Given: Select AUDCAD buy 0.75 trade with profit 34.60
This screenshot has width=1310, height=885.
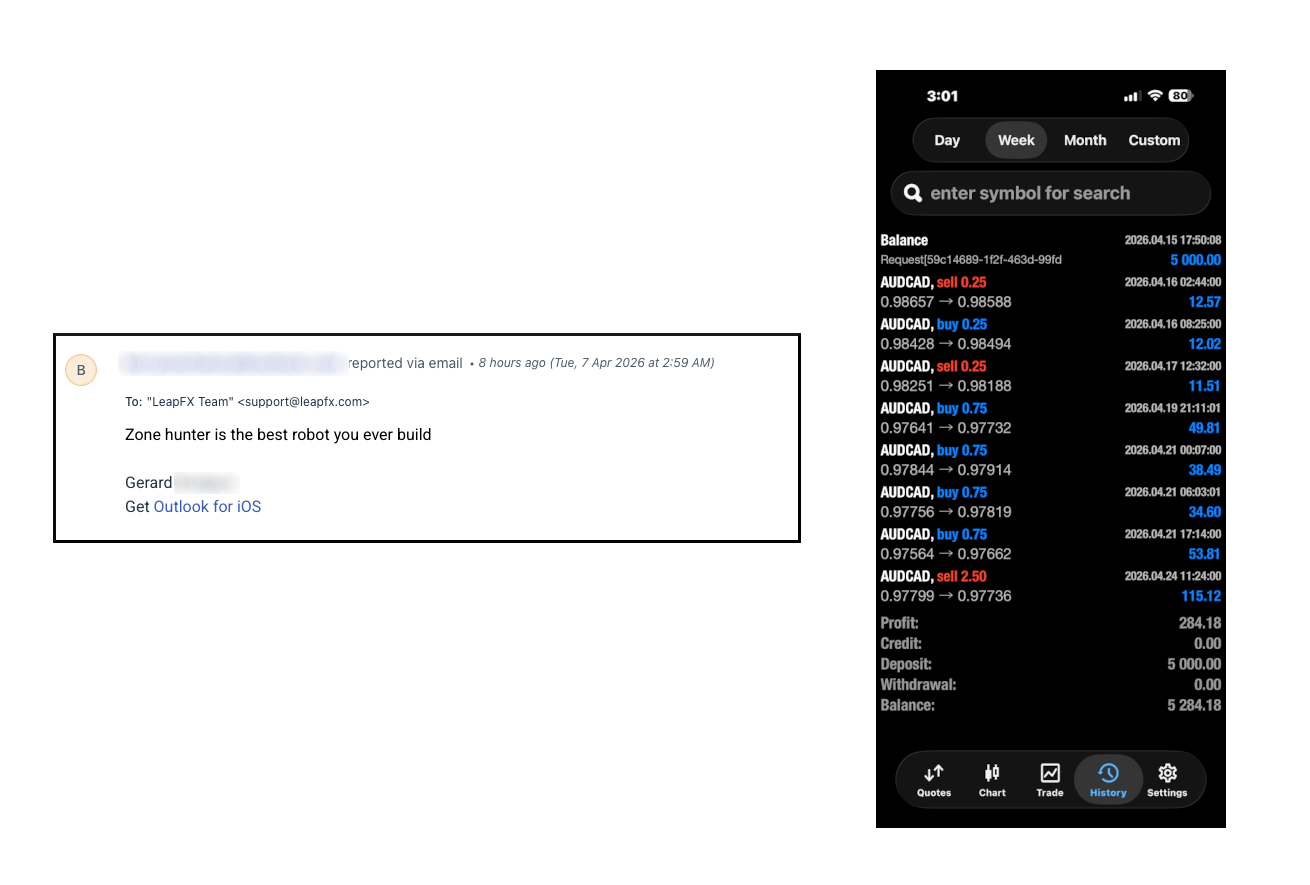Looking at the screenshot, I should 1050,502.
